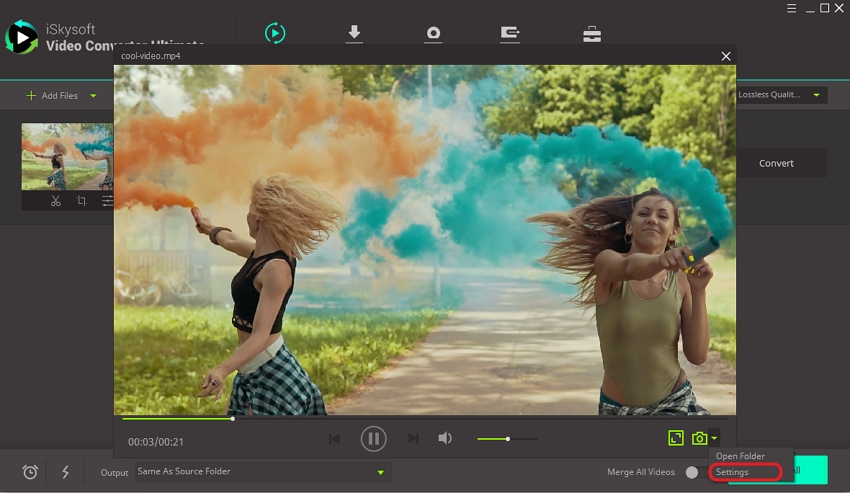The image size is (850, 493).
Task: Choose Settings in the snapshot menu
Action: [732, 472]
